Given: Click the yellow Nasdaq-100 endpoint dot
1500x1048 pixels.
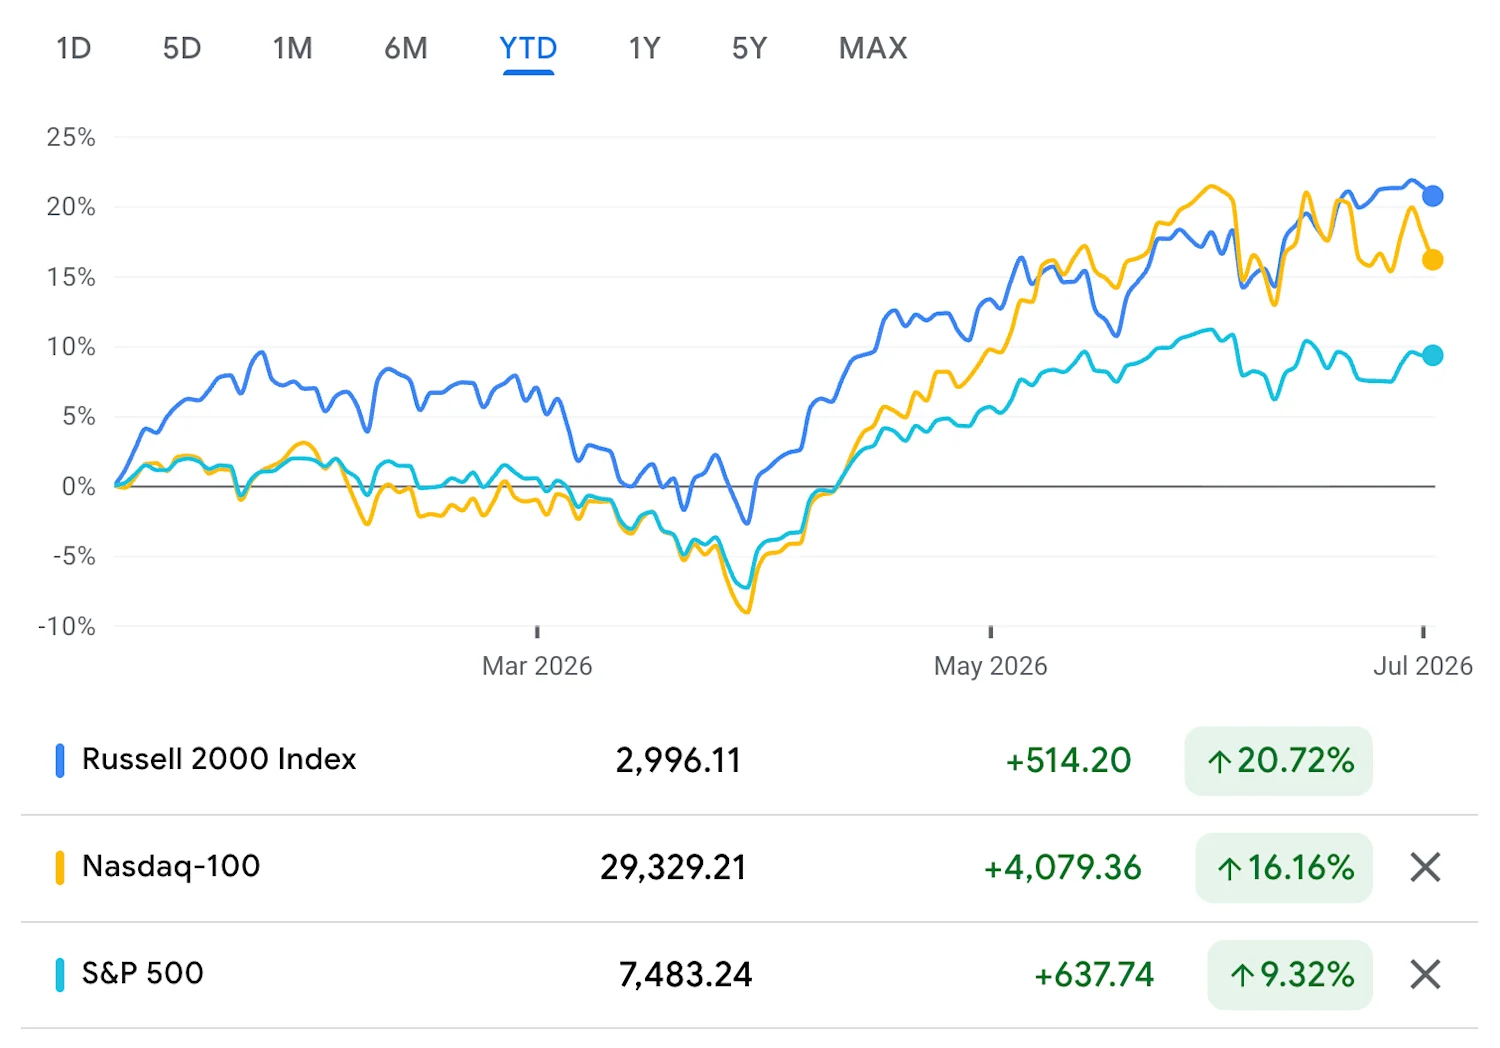Looking at the screenshot, I should [1433, 260].
